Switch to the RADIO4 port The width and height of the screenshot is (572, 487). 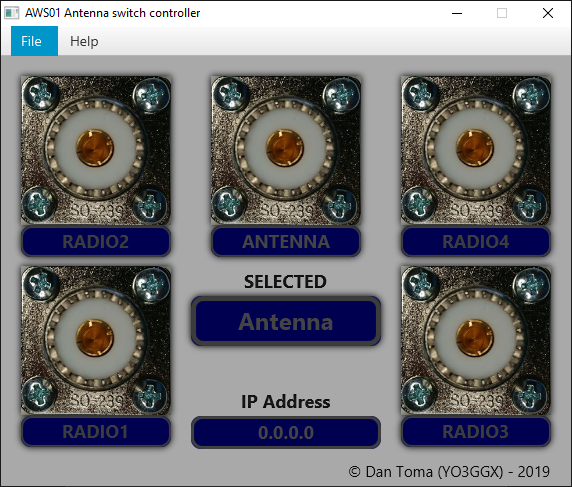point(476,241)
